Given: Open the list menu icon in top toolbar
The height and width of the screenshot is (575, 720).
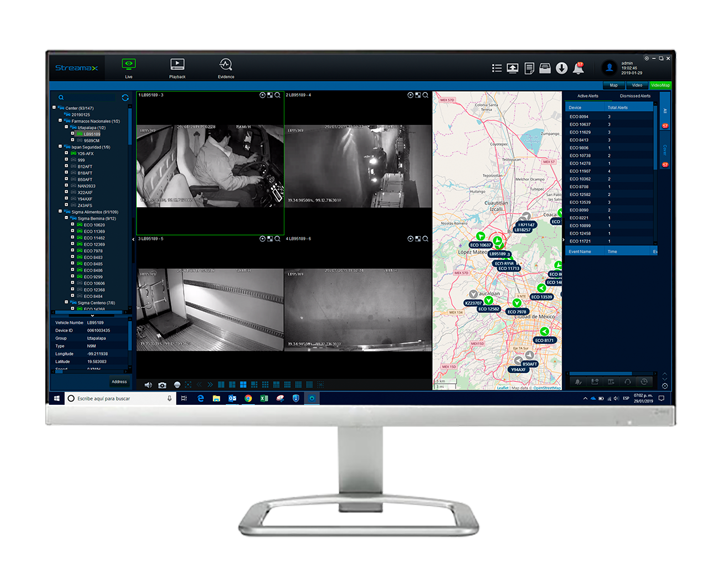Looking at the screenshot, I should tap(496, 68).
